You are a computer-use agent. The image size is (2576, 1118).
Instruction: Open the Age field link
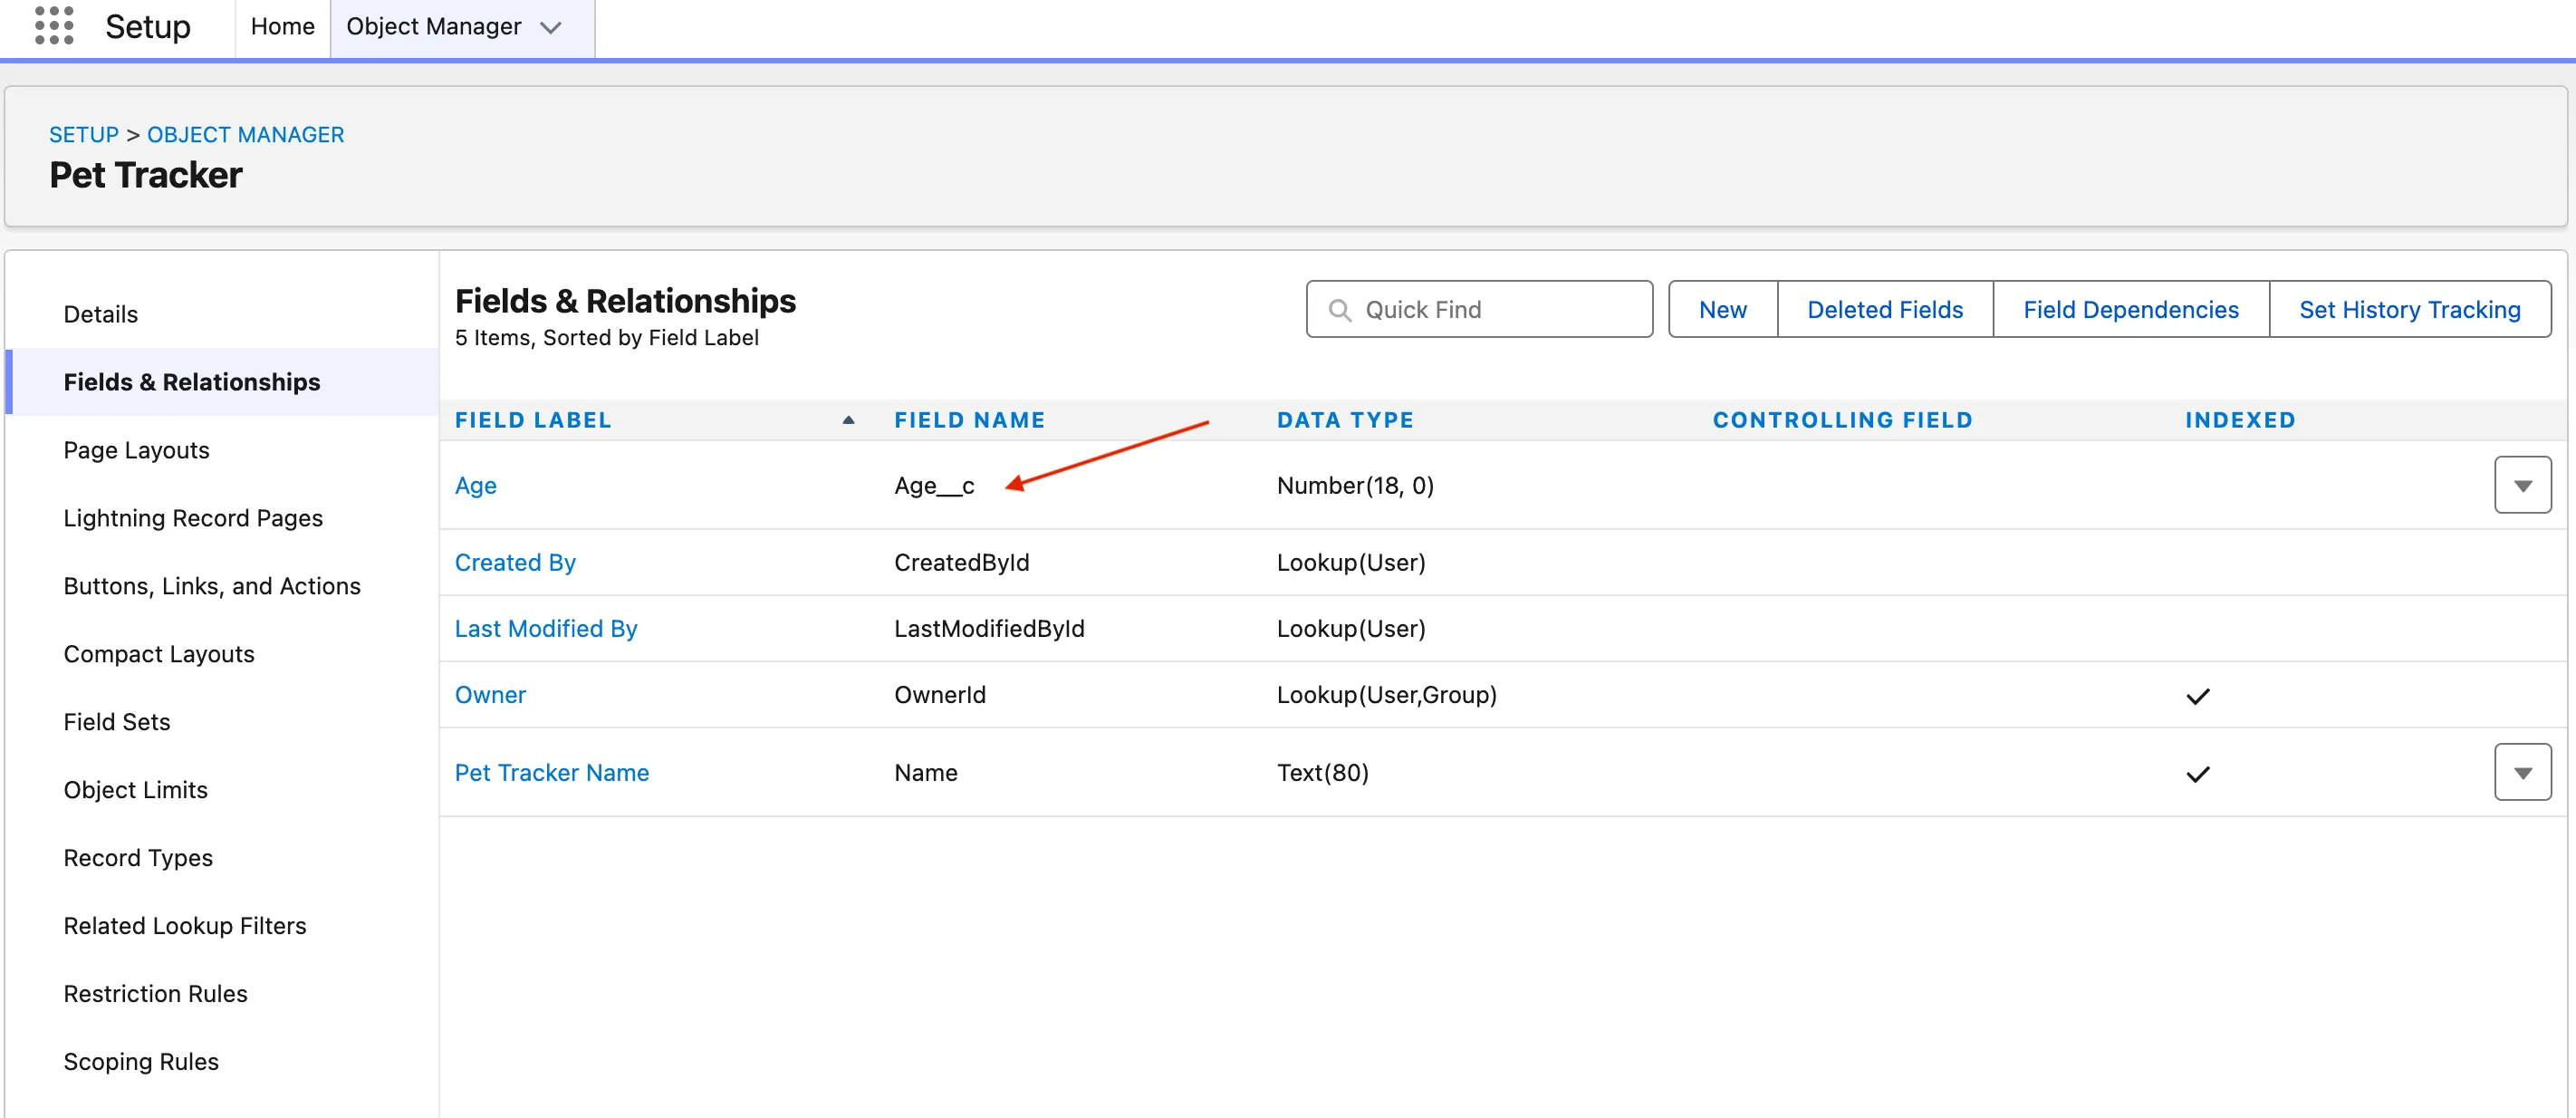(x=475, y=486)
